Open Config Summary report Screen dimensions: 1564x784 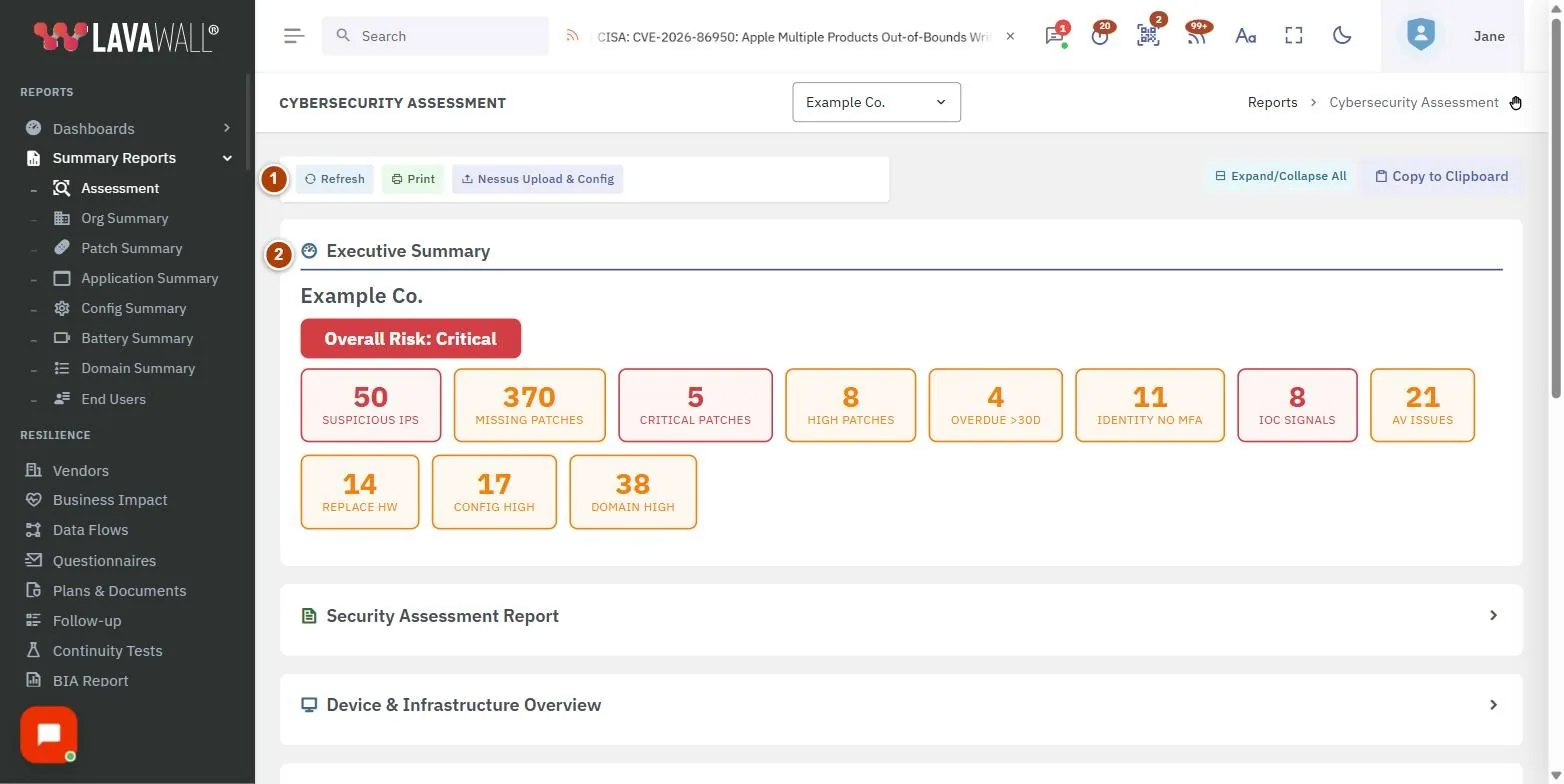(x=133, y=308)
